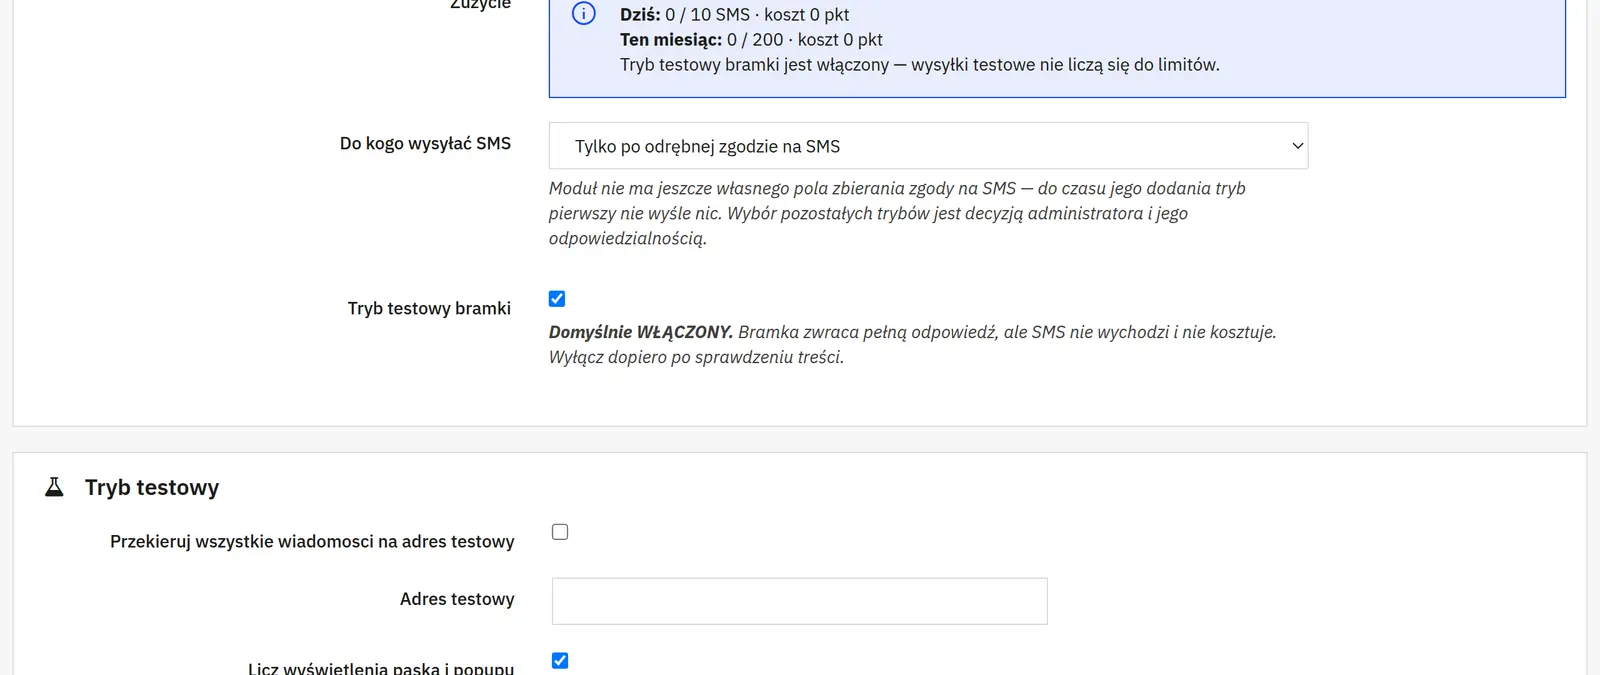Click the 'Adres testowy' label
Viewport: 1600px width, 675px height.
point(457,599)
